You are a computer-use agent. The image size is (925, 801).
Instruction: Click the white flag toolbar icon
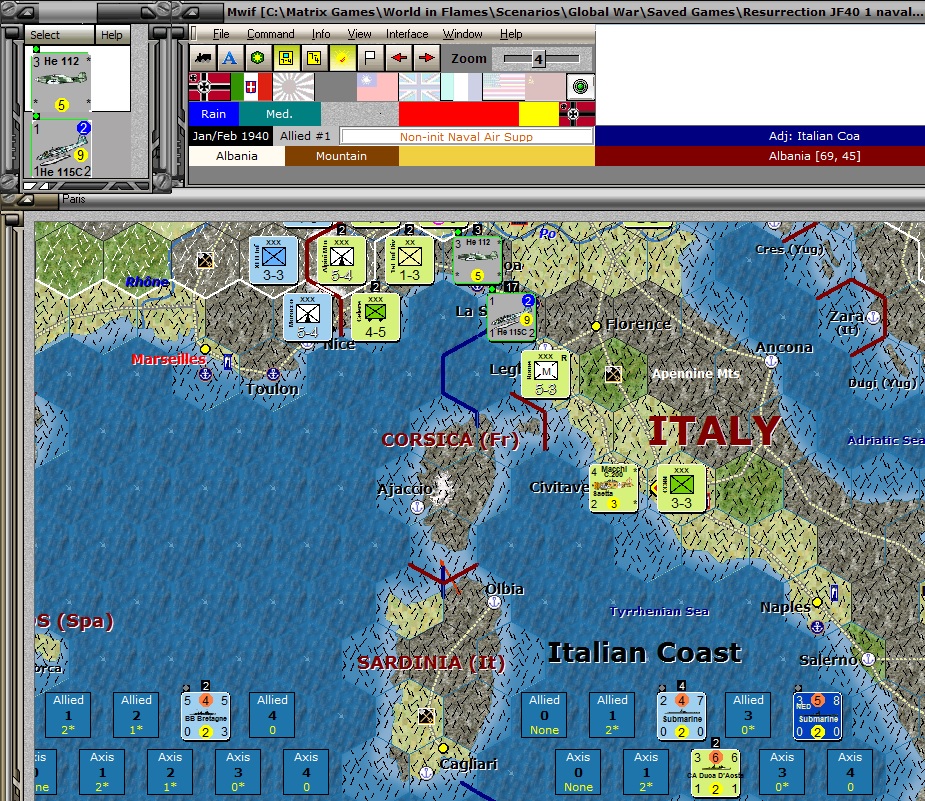coord(370,58)
